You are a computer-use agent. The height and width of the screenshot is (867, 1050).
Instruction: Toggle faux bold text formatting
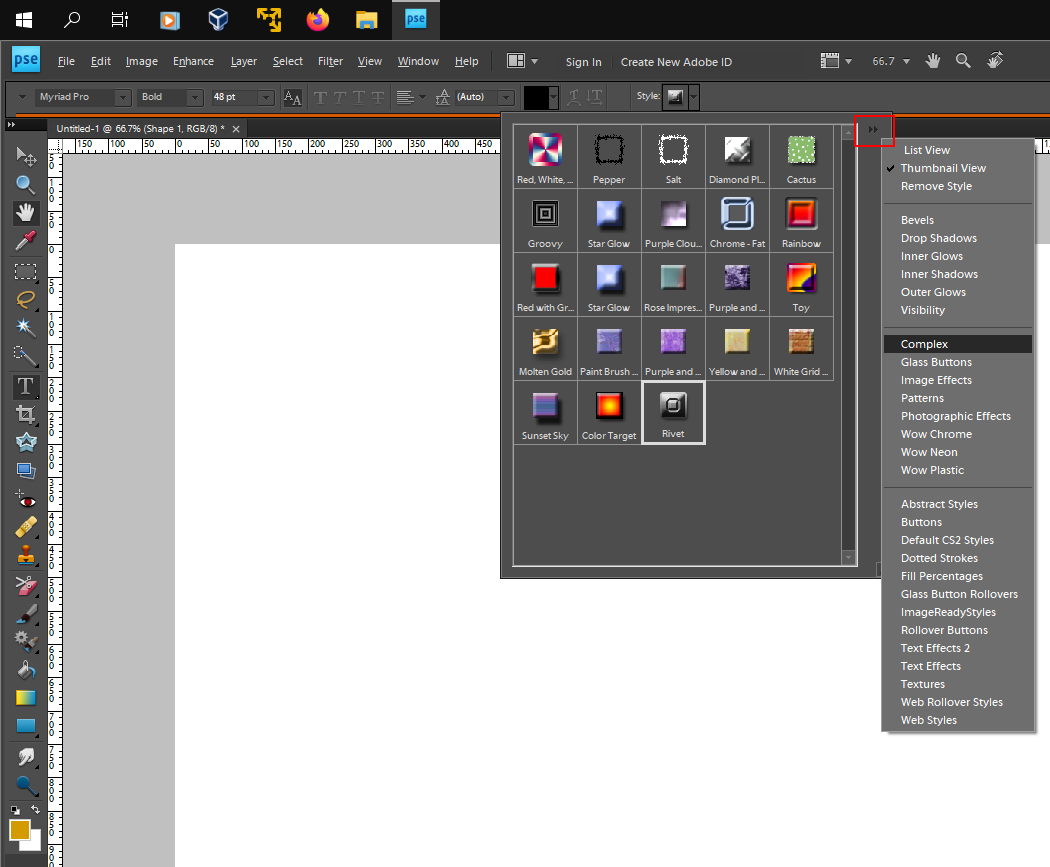[322, 97]
